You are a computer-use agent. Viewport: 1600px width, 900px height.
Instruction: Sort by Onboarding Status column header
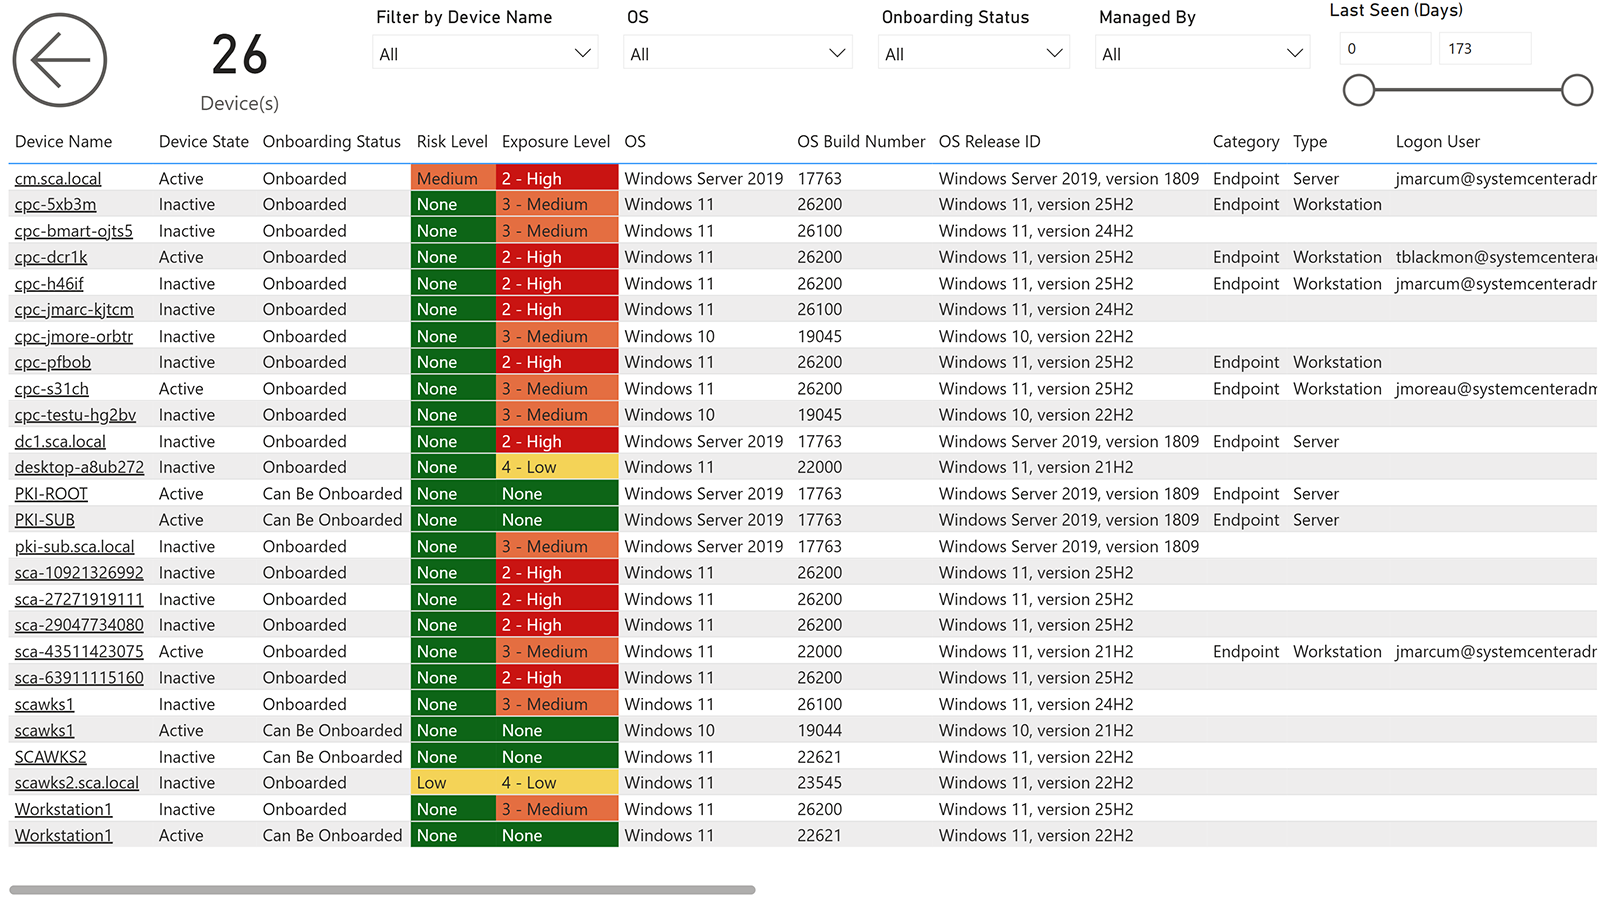pyautogui.click(x=332, y=142)
